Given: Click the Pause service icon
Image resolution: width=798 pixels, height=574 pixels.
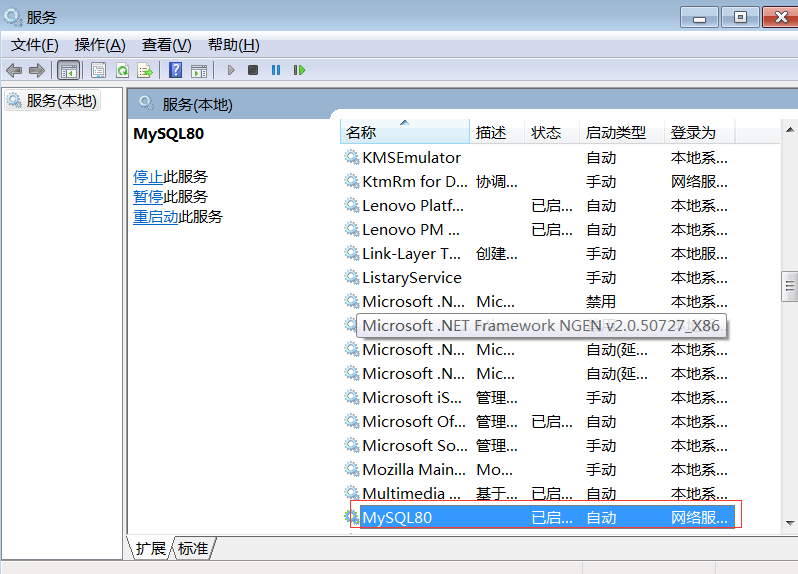Looking at the screenshot, I should coord(276,70).
